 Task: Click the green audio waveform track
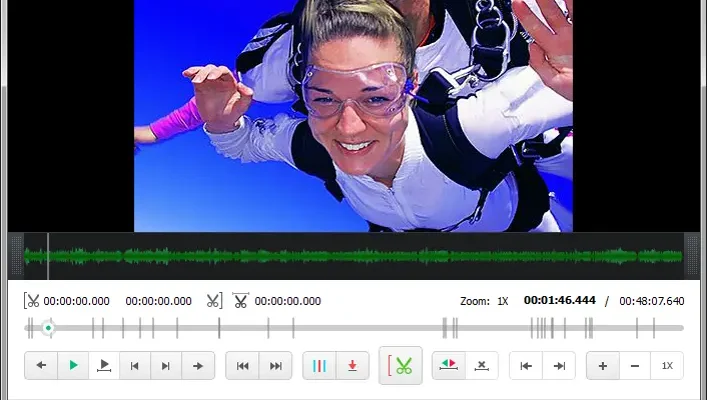(x=354, y=256)
